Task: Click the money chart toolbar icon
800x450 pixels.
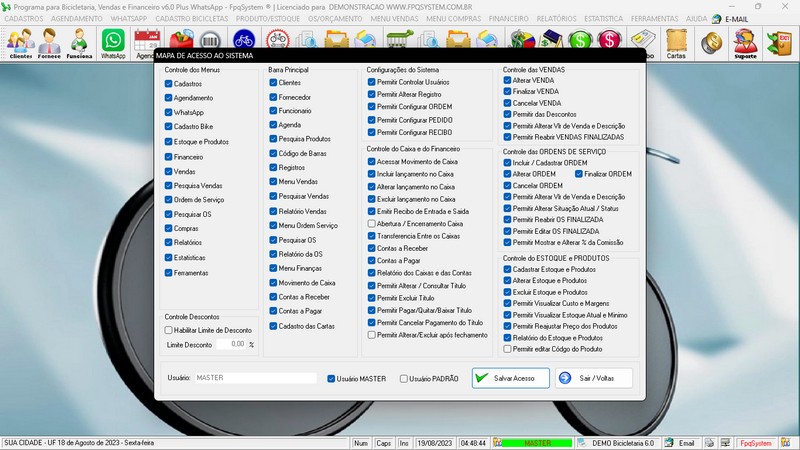Action: tap(521, 39)
